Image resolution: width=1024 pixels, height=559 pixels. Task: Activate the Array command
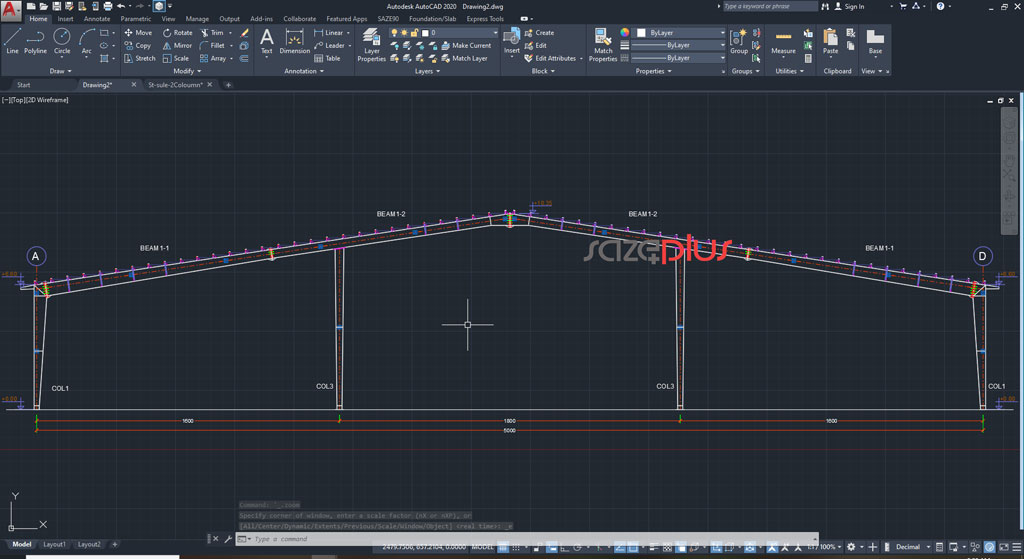coord(213,58)
